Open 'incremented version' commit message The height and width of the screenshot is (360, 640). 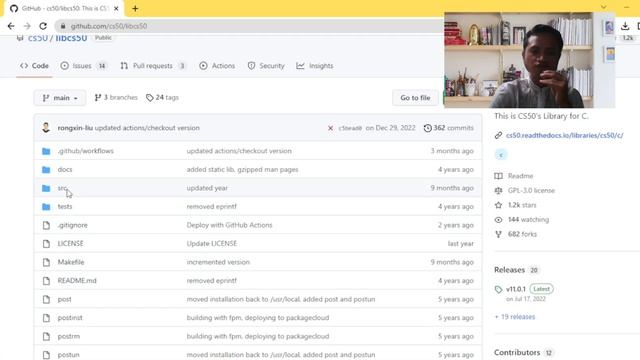pyautogui.click(x=218, y=262)
